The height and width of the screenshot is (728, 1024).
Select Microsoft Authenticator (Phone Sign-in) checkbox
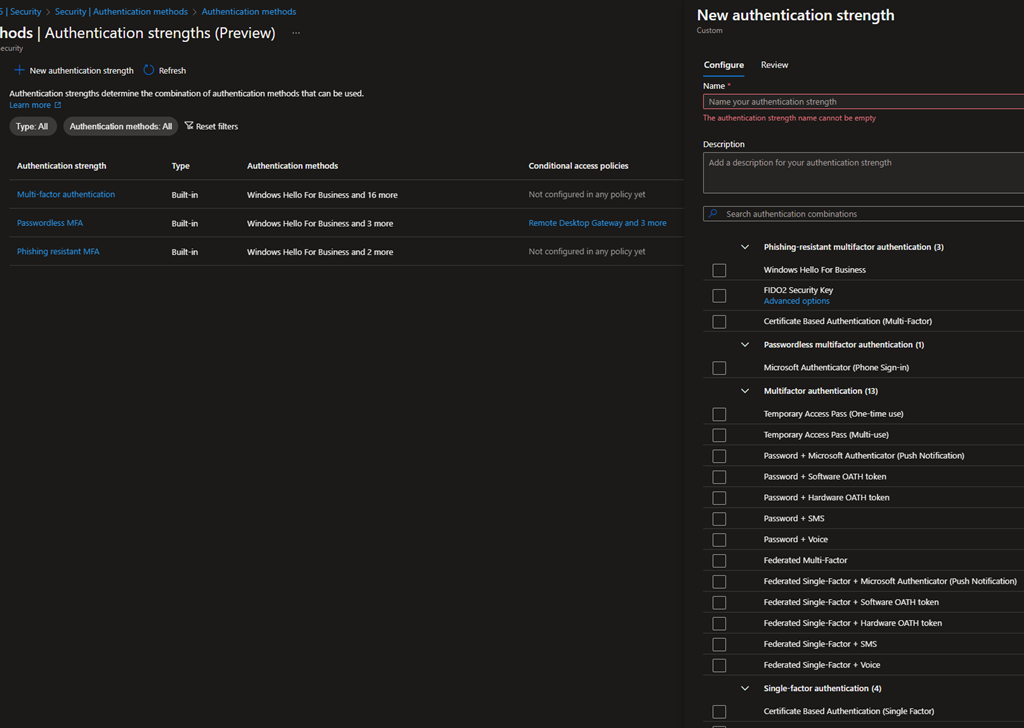pos(719,368)
